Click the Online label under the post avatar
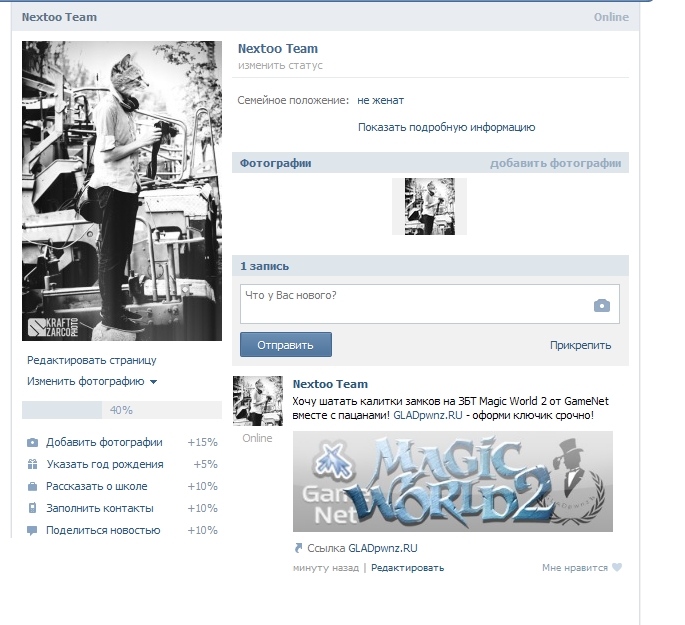The height and width of the screenshot is (625, 685). point(257,438)
